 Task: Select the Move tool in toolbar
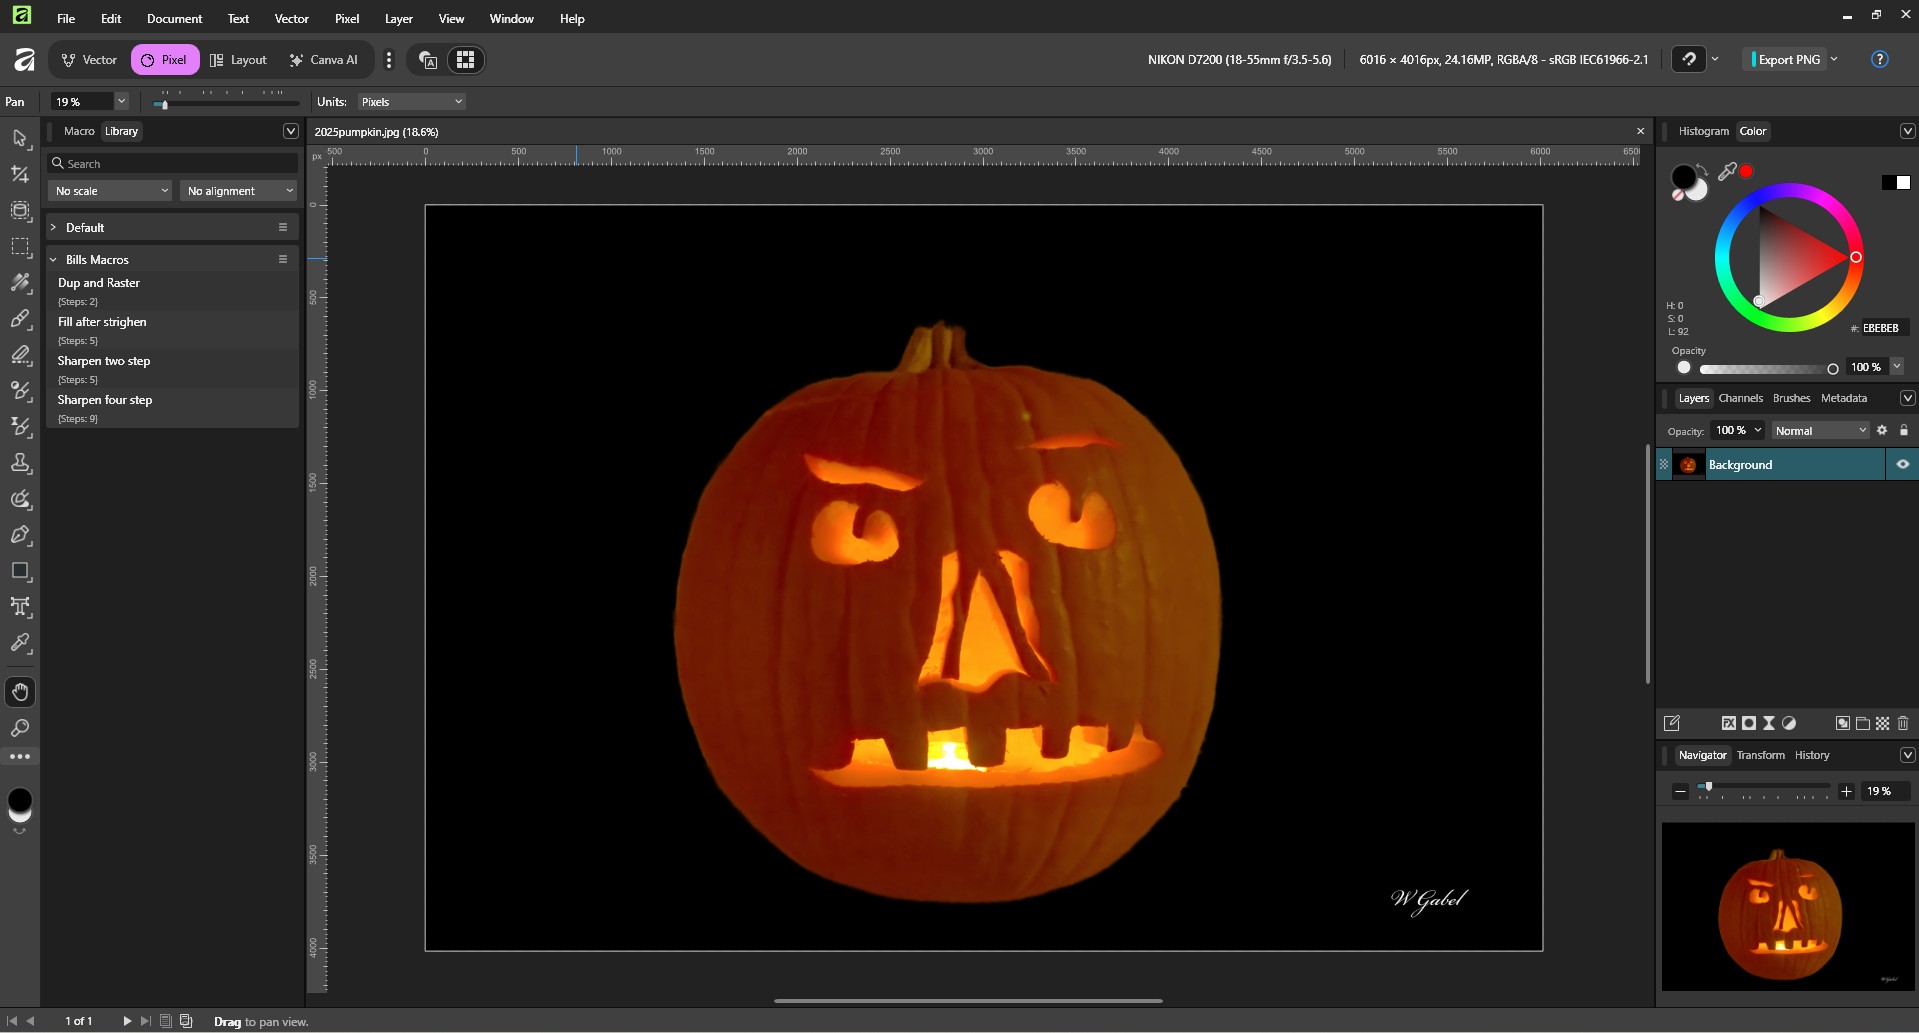coord(20,138)
